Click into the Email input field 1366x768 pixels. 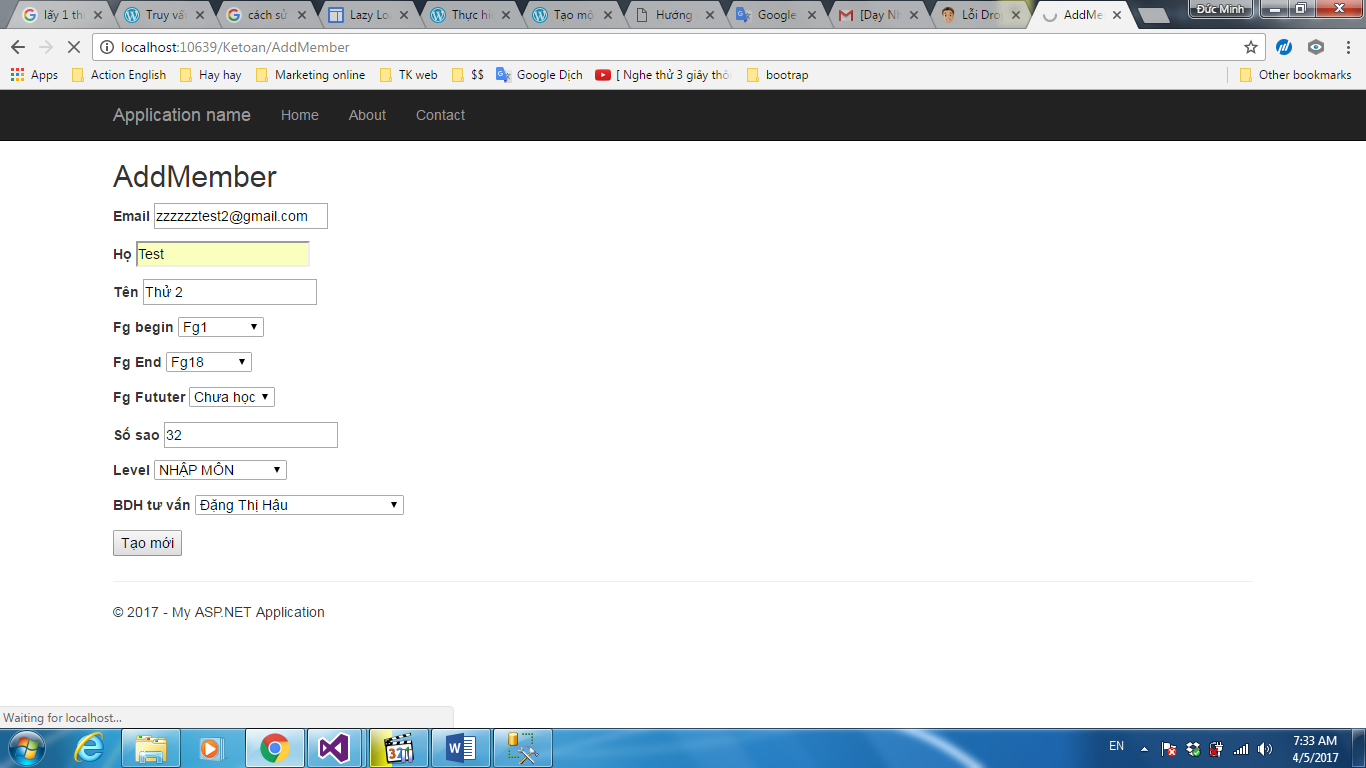coord(240,216)
